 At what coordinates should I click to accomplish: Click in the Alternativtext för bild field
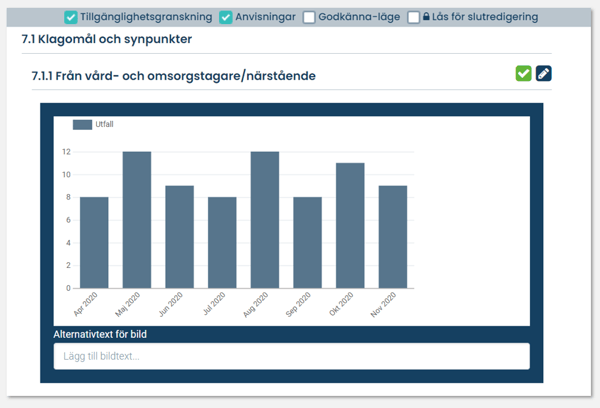coord(291,356)
